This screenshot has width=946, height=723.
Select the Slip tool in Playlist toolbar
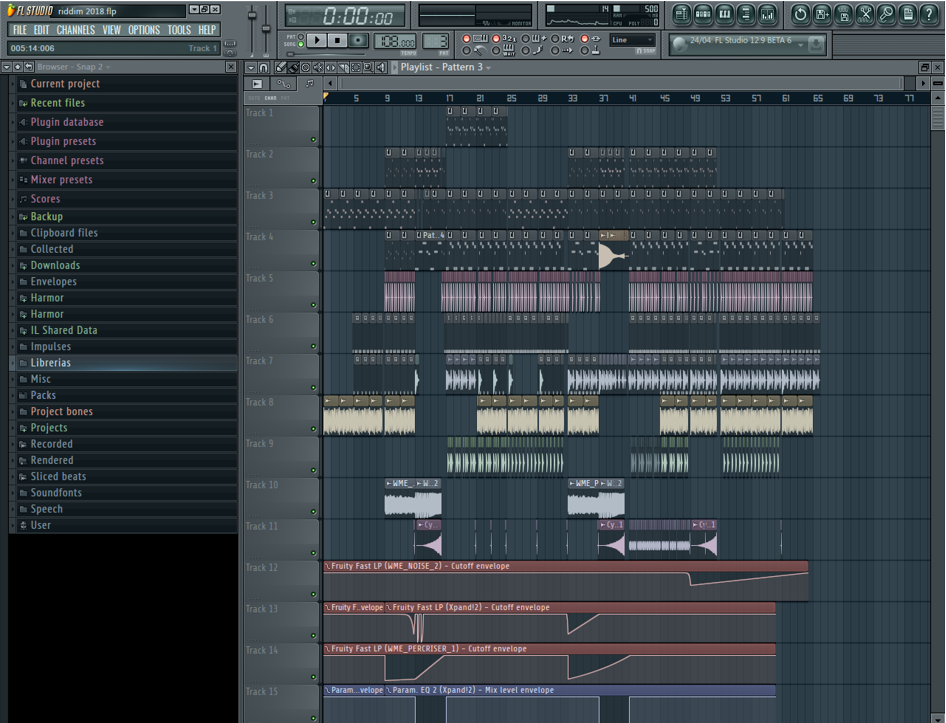click(x=331, y=67)
